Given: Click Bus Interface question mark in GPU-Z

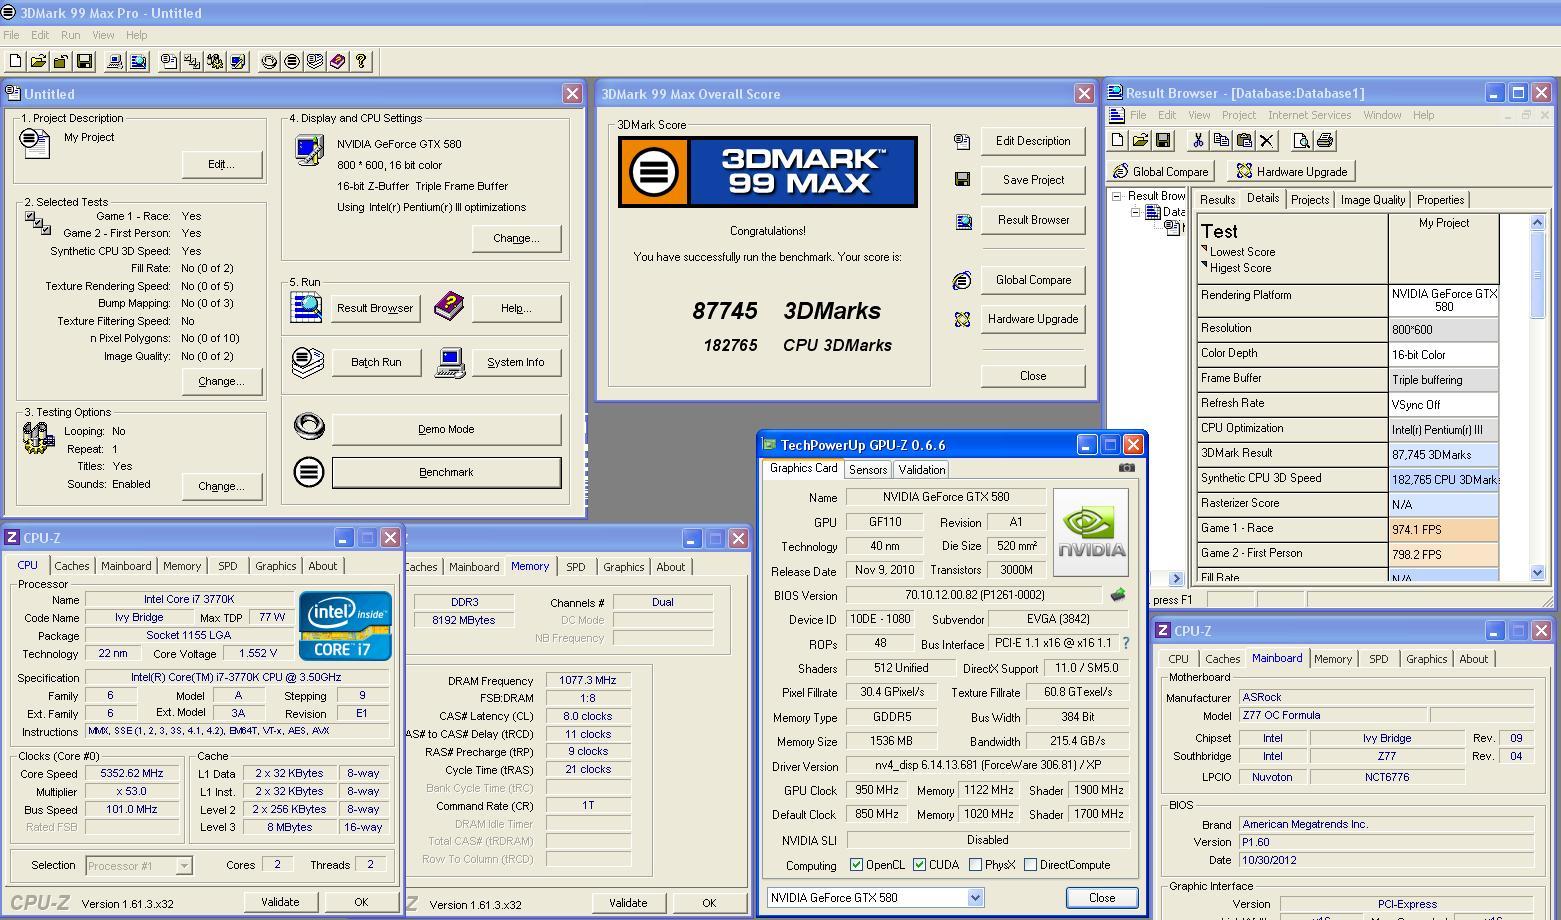Looking at the screenshot, I should (x=1125, y=644).
